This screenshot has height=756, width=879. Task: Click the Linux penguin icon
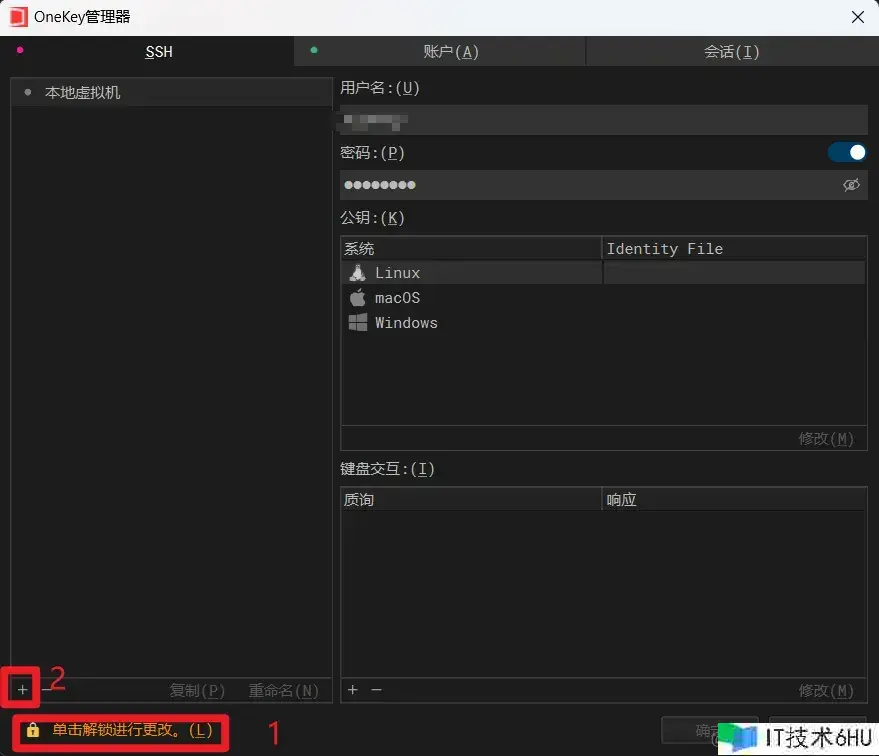click(x=357, y=273)
